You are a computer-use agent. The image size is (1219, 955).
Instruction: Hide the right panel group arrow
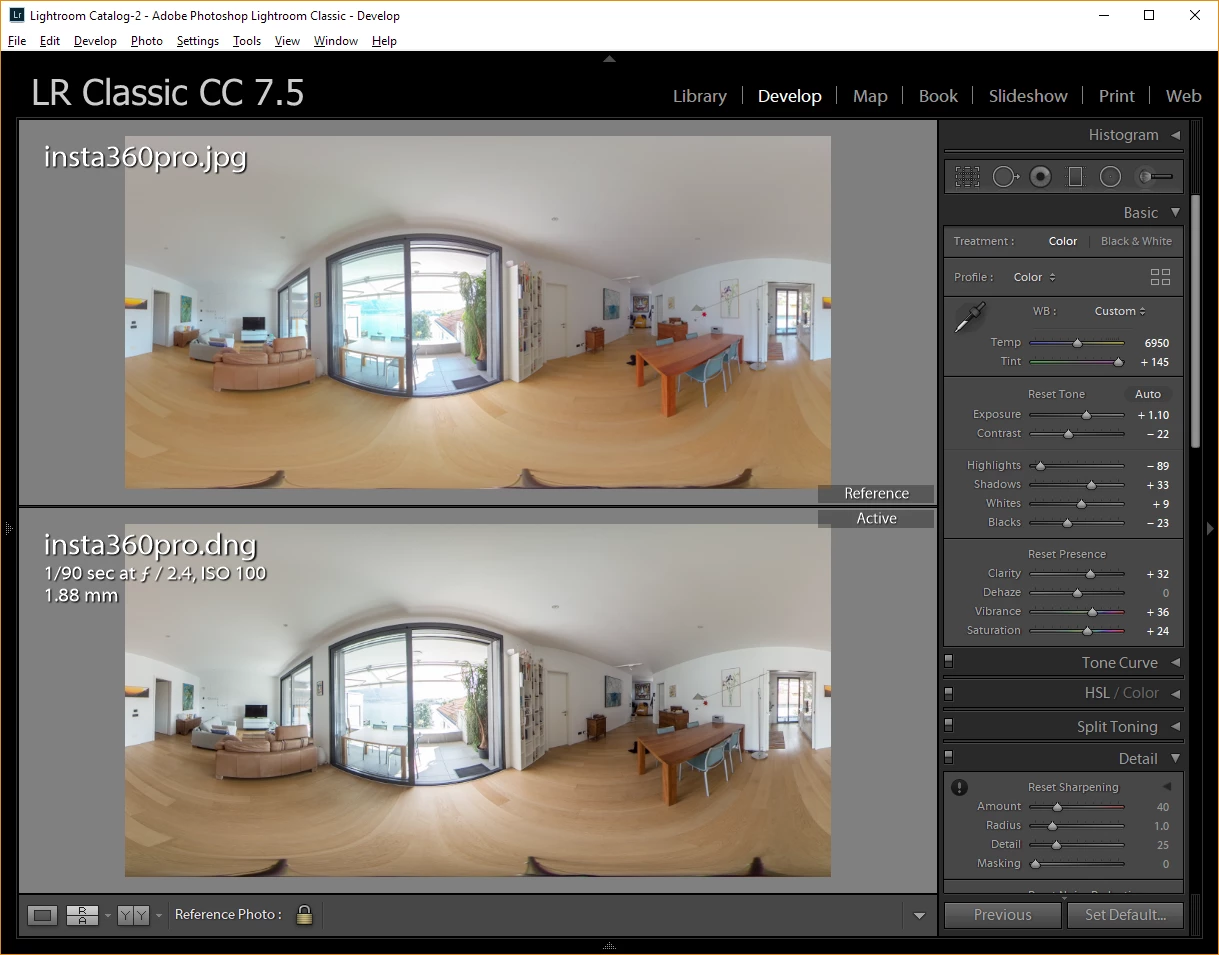(1210, 528)
